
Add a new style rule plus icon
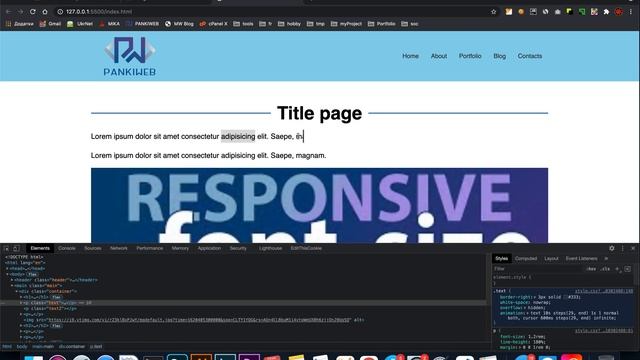(618, 269)
